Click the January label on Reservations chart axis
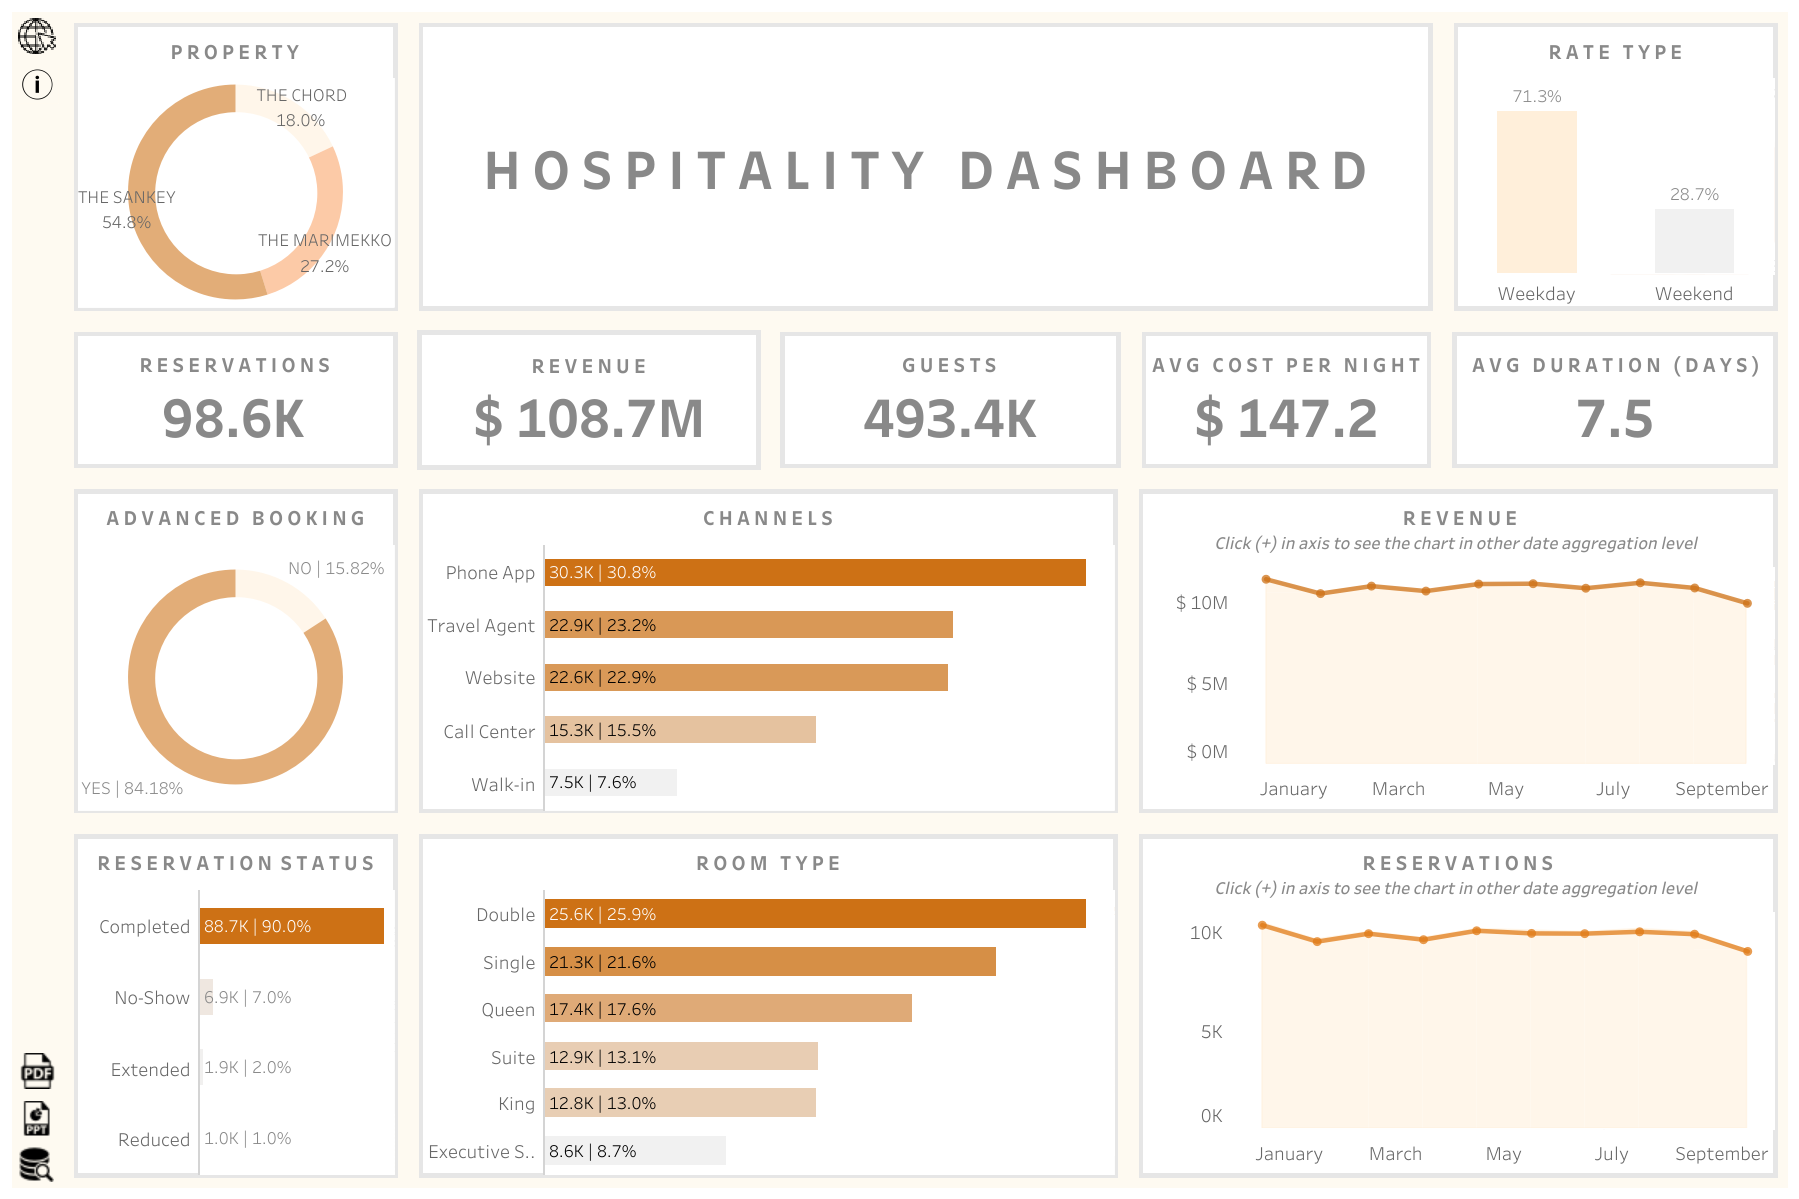The width and height of the screenshot is (1799, 1199). [x=1288, y=1154]
